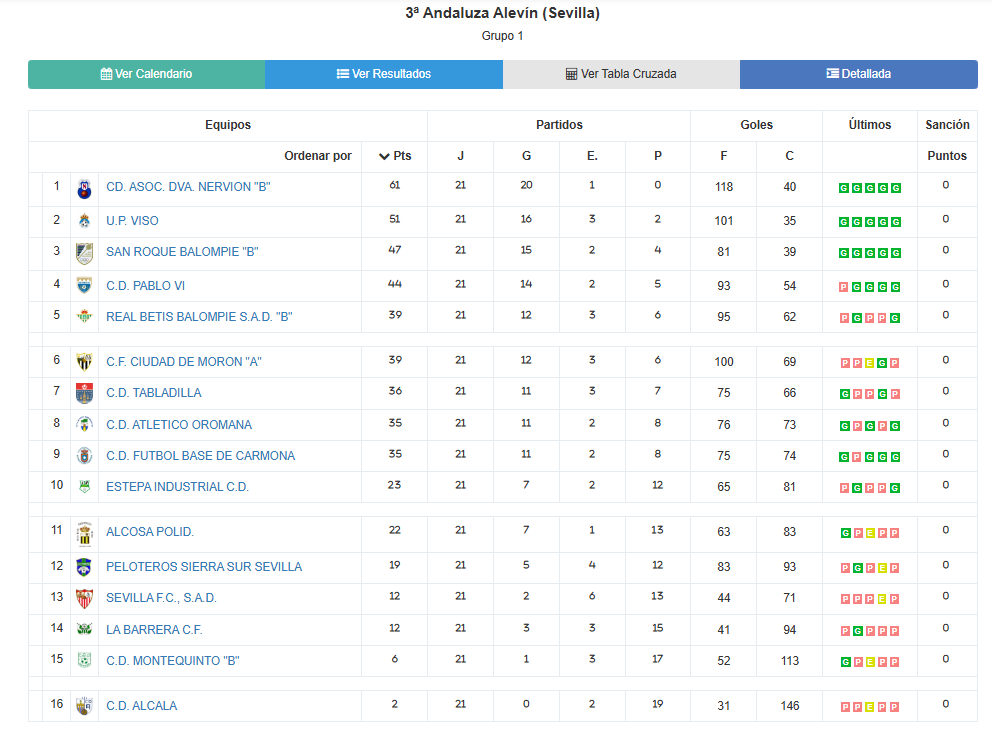Click C.D. ALCALA crest icon
The height and width of the screenshot is (731, 992).
(x=84, y=706)
